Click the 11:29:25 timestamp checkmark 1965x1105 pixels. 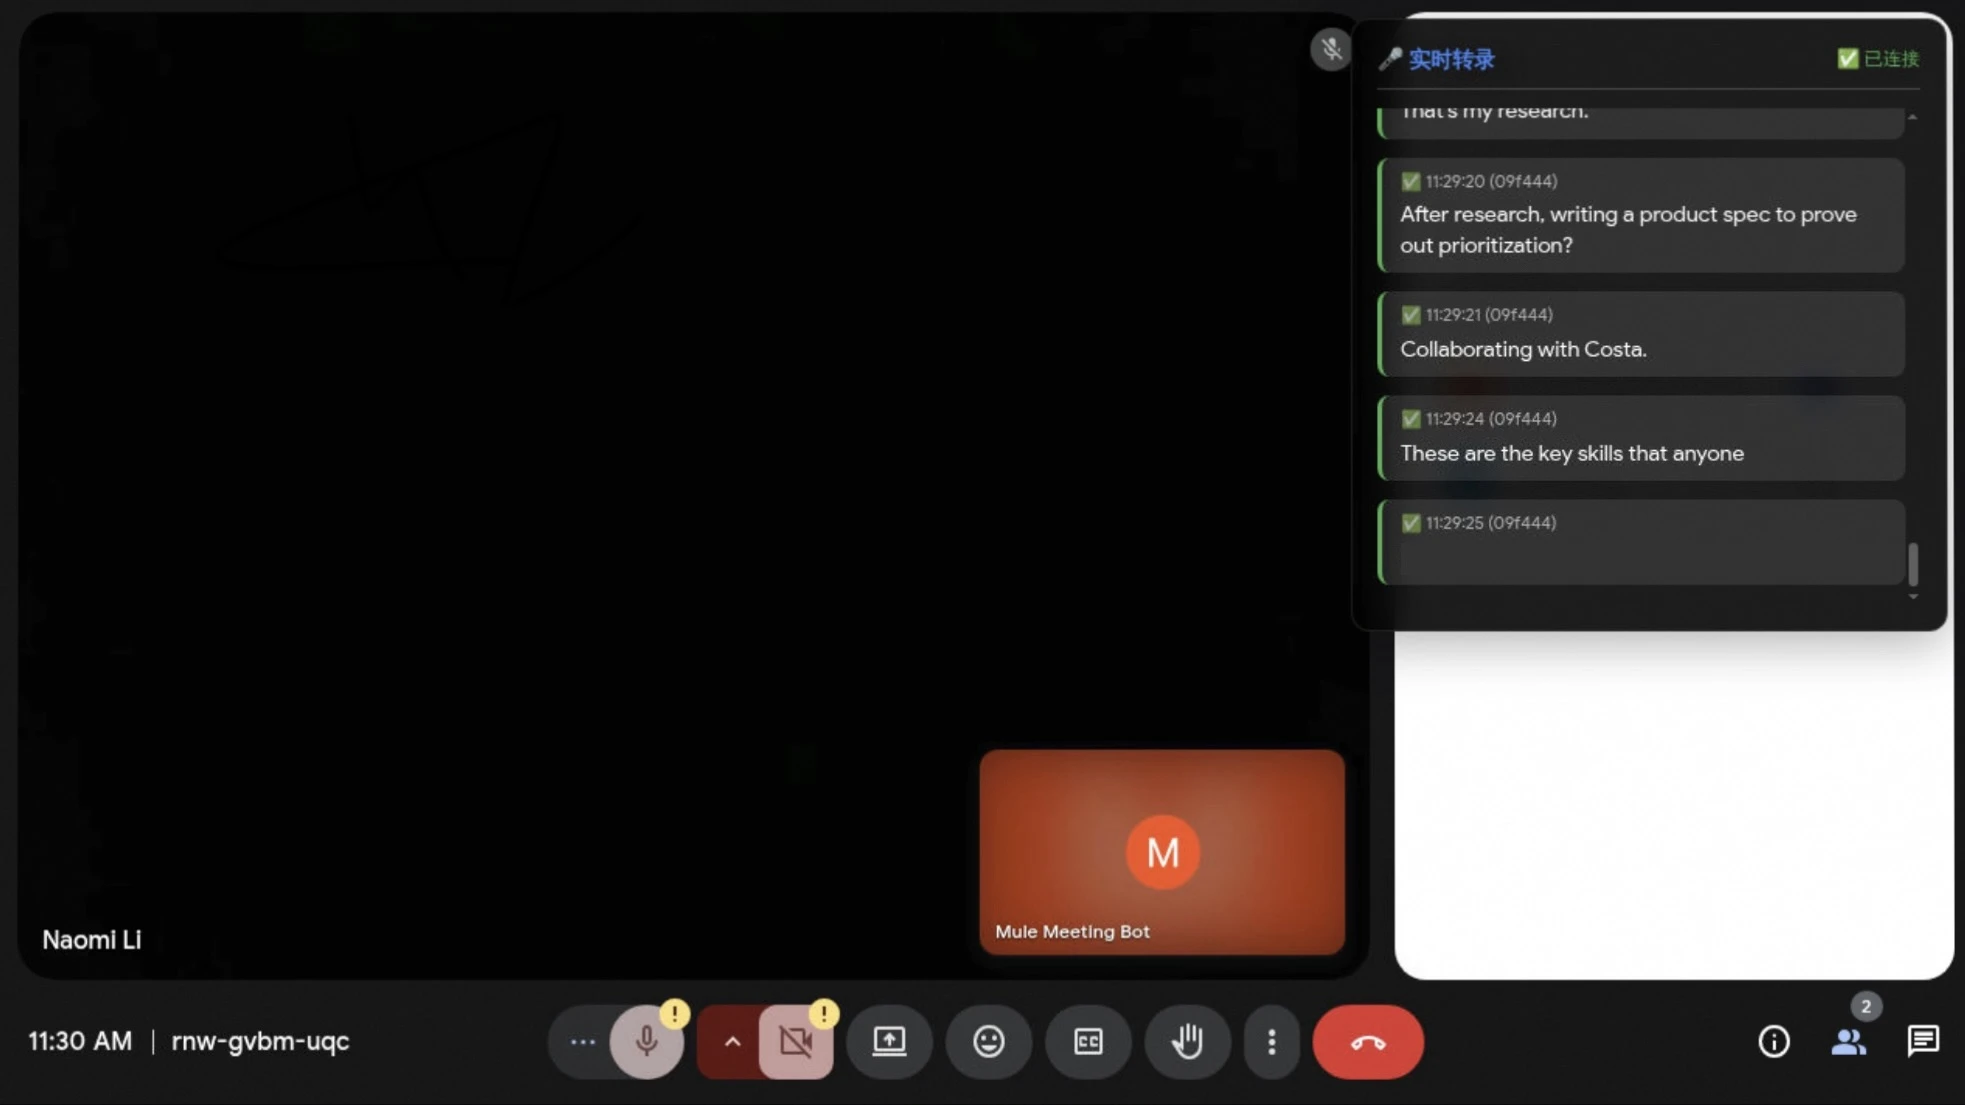[x=1410, y=523]
